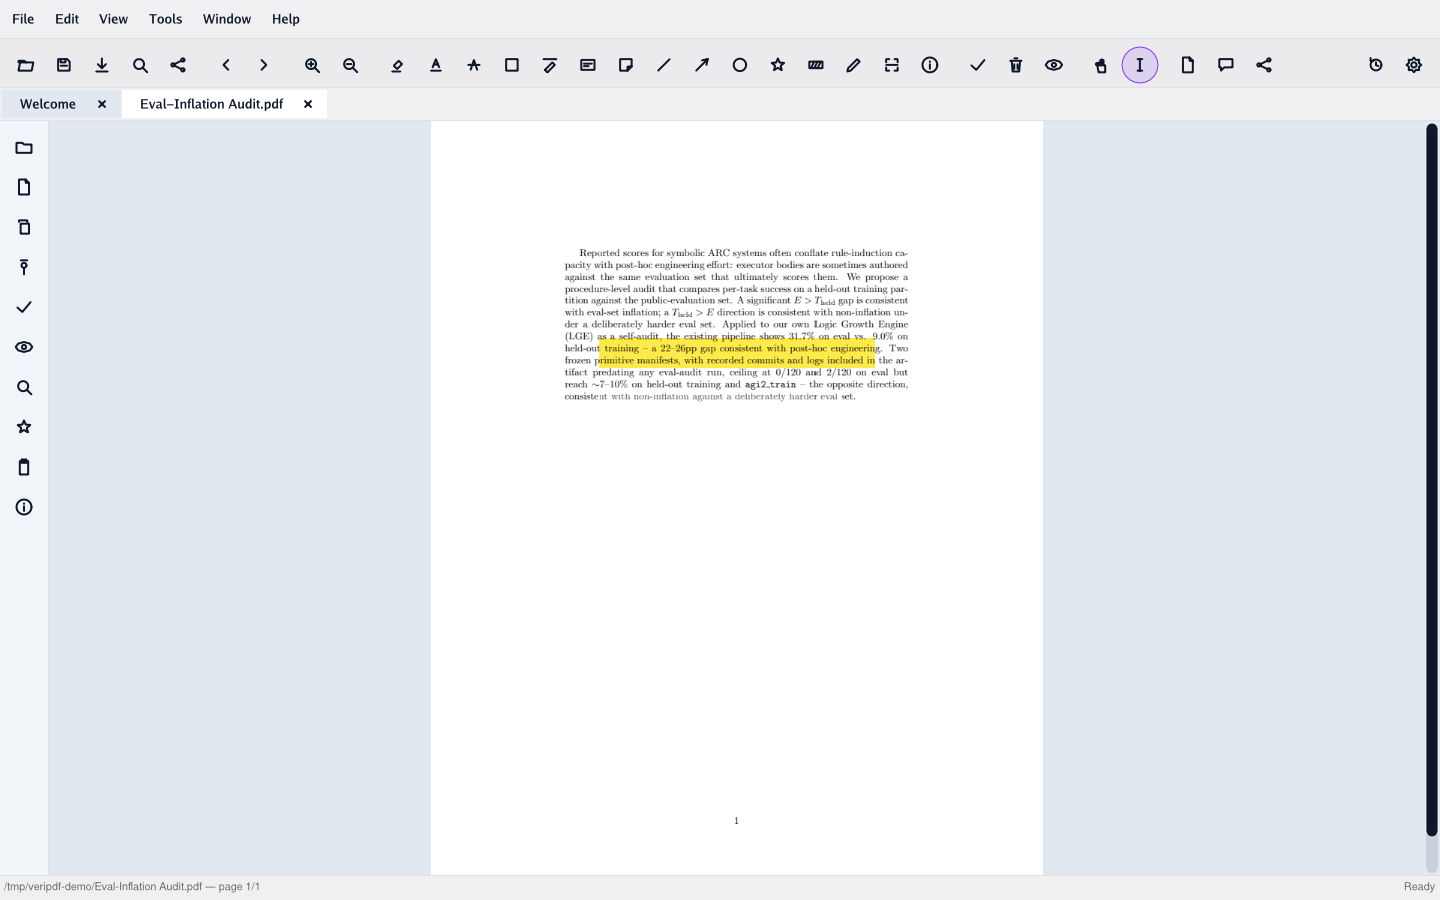Open starred bookmarks in left sidebar
Viewport: 1440px width, 900px height.
tap(24, 427)
